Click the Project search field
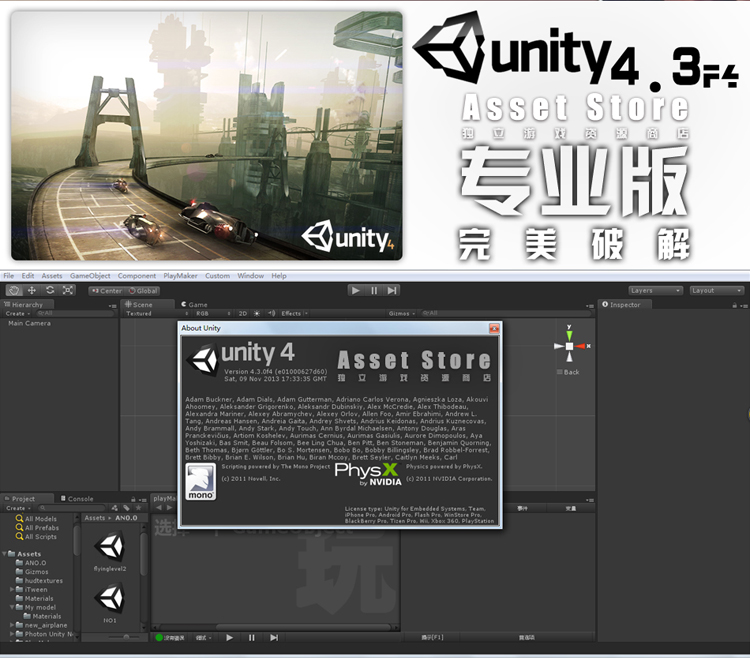Image resolution: width=750 pixels, height=658 pixels. (72, 508)
